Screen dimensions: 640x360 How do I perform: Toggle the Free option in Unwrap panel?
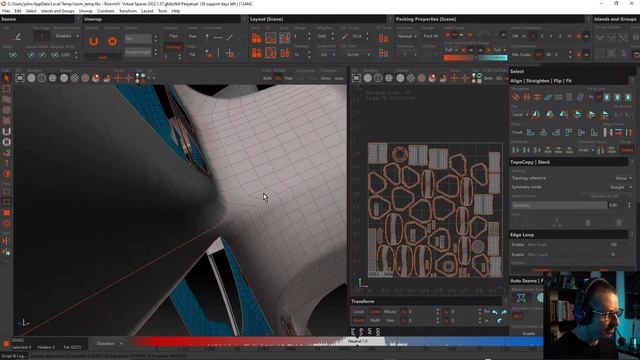(x=193, y=36)
